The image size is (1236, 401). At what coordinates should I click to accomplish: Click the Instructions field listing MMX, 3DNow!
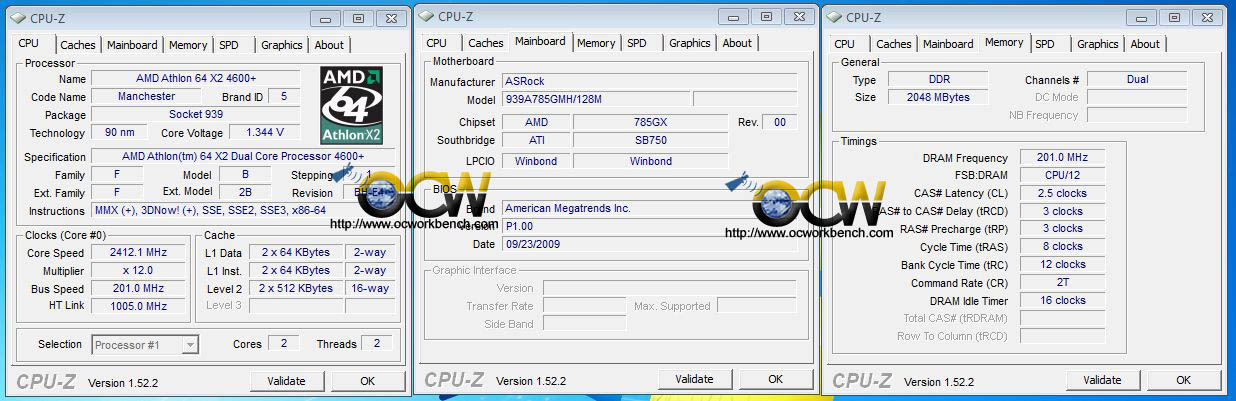coord(243,211)
